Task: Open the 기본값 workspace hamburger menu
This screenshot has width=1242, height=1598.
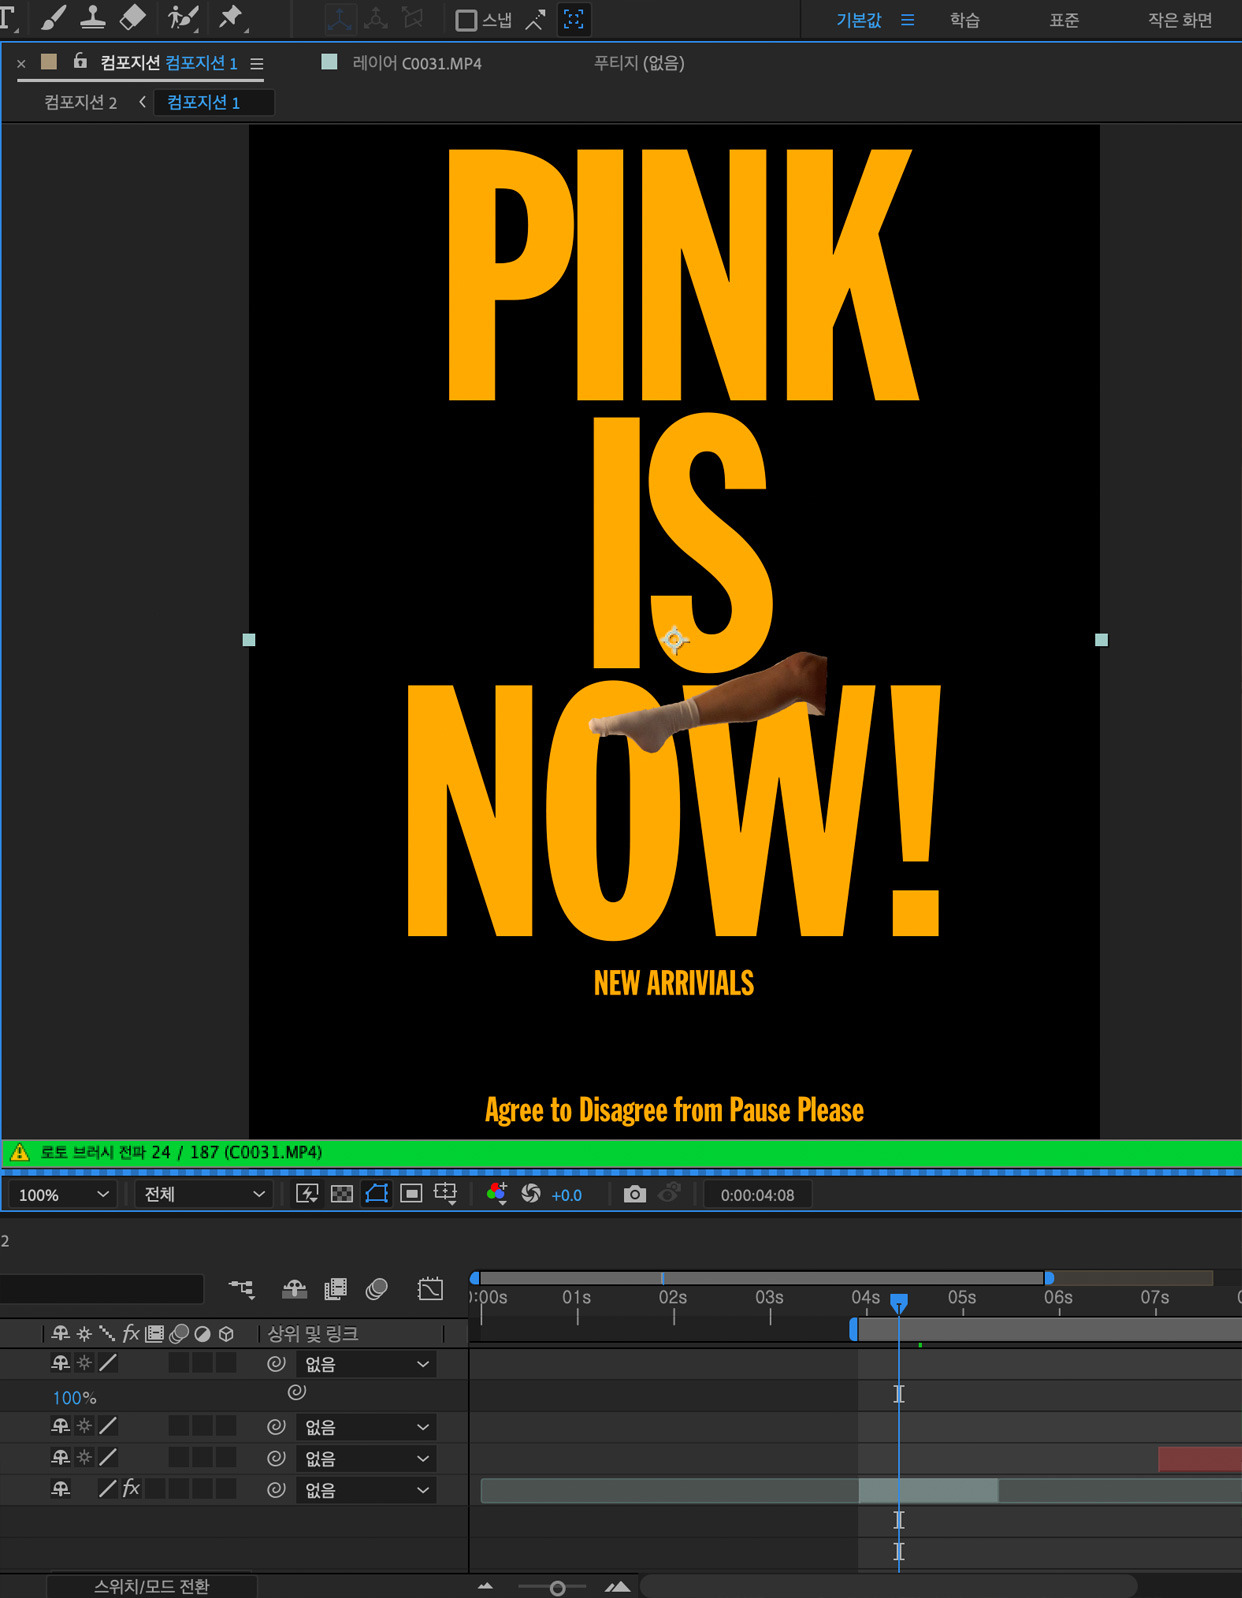Action: tap(907, 20)
